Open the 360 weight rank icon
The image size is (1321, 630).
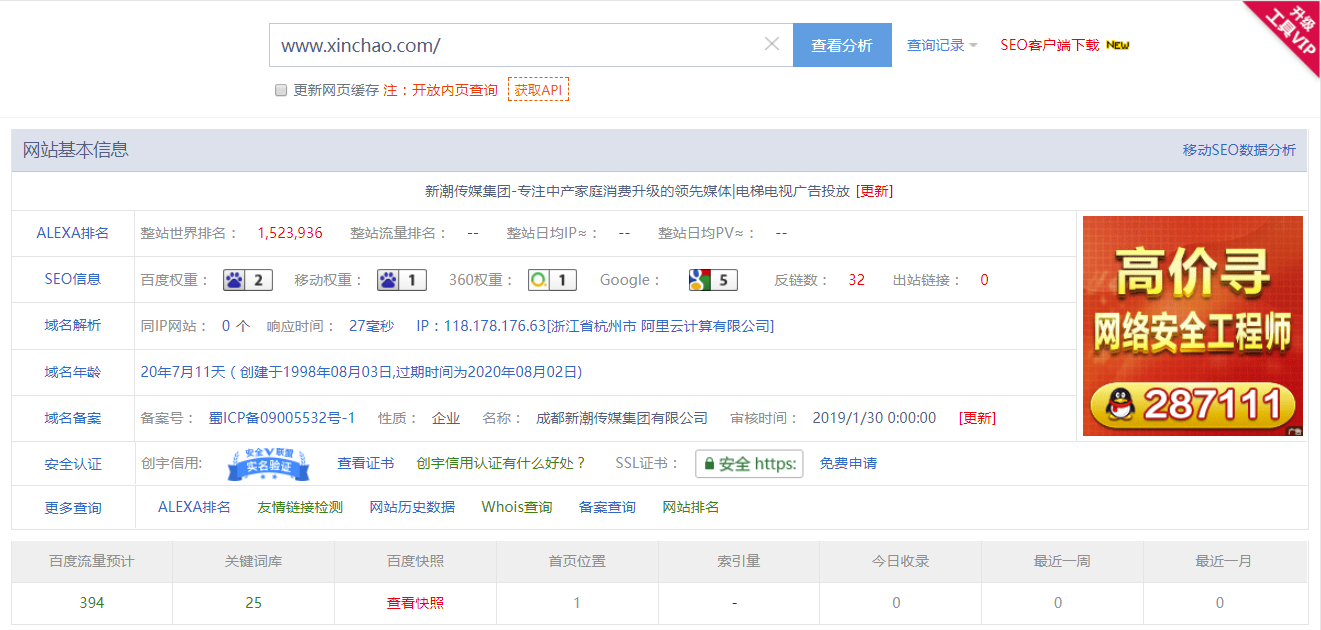(x=539, y=279)
